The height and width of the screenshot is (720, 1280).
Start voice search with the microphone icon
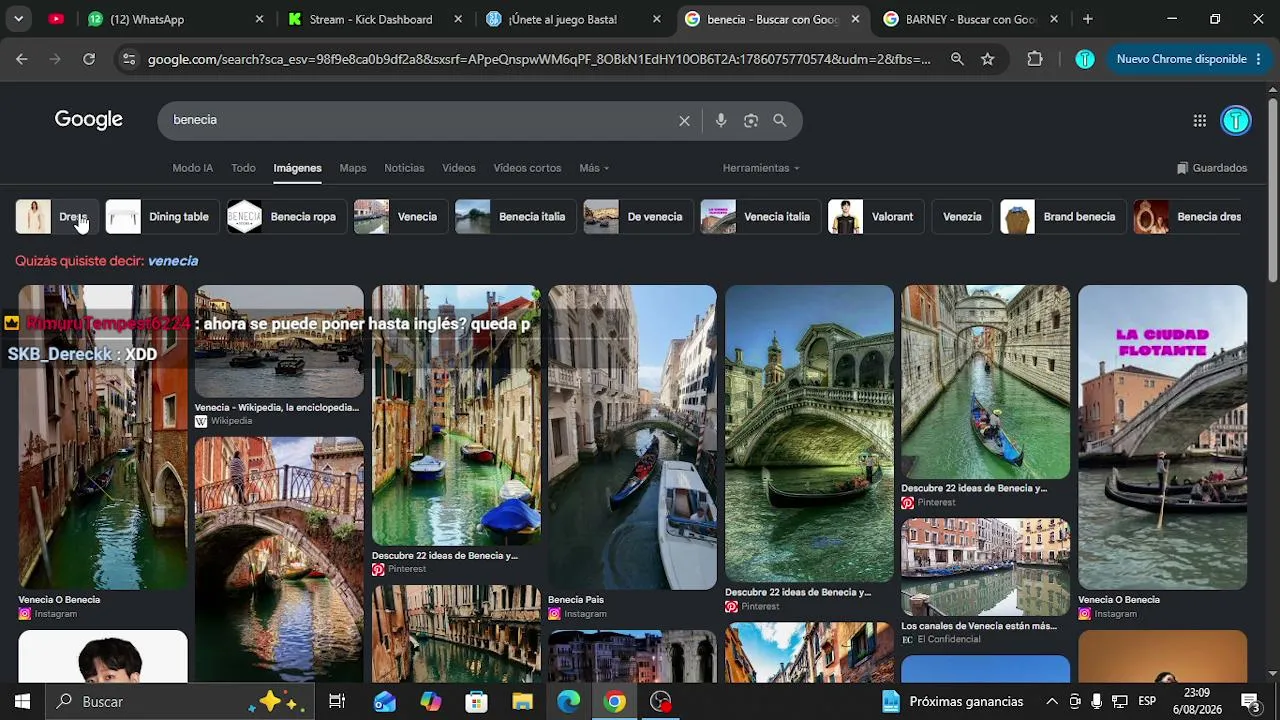(721, 120)
